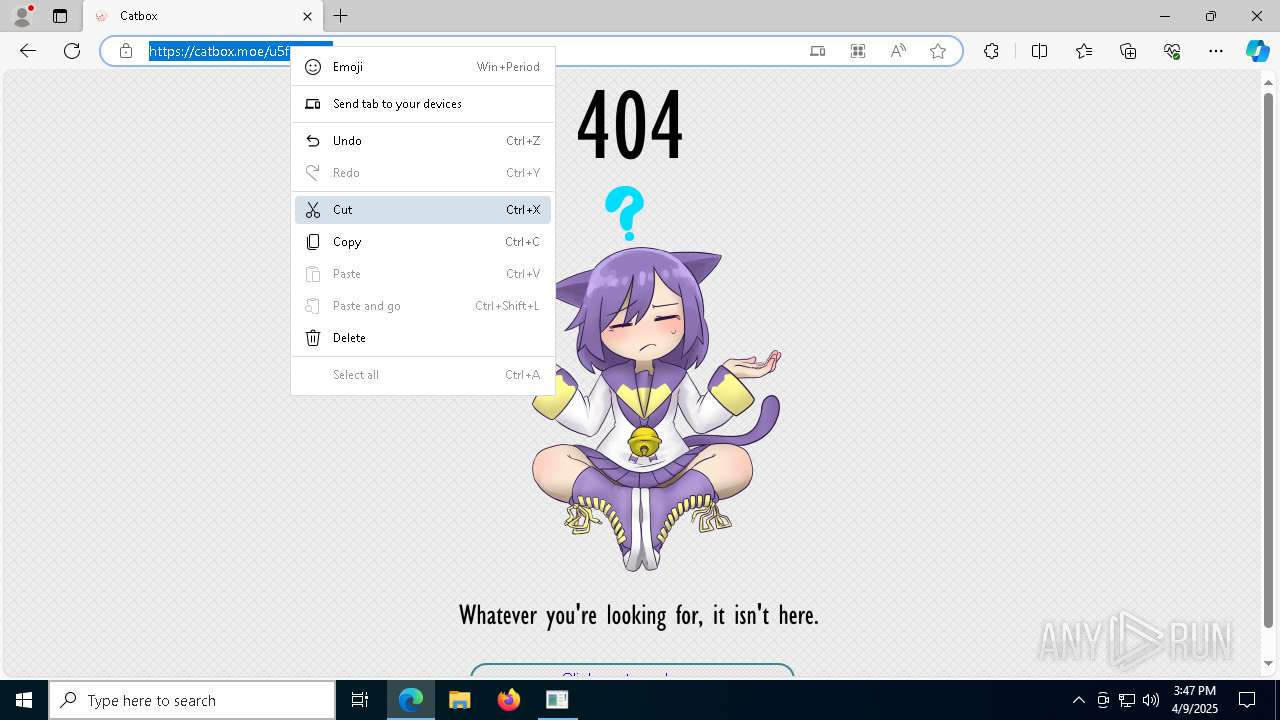The image size is (1280, 720).
Task: Open the clock showing 3:47 PM
Action: point(1195,700)
